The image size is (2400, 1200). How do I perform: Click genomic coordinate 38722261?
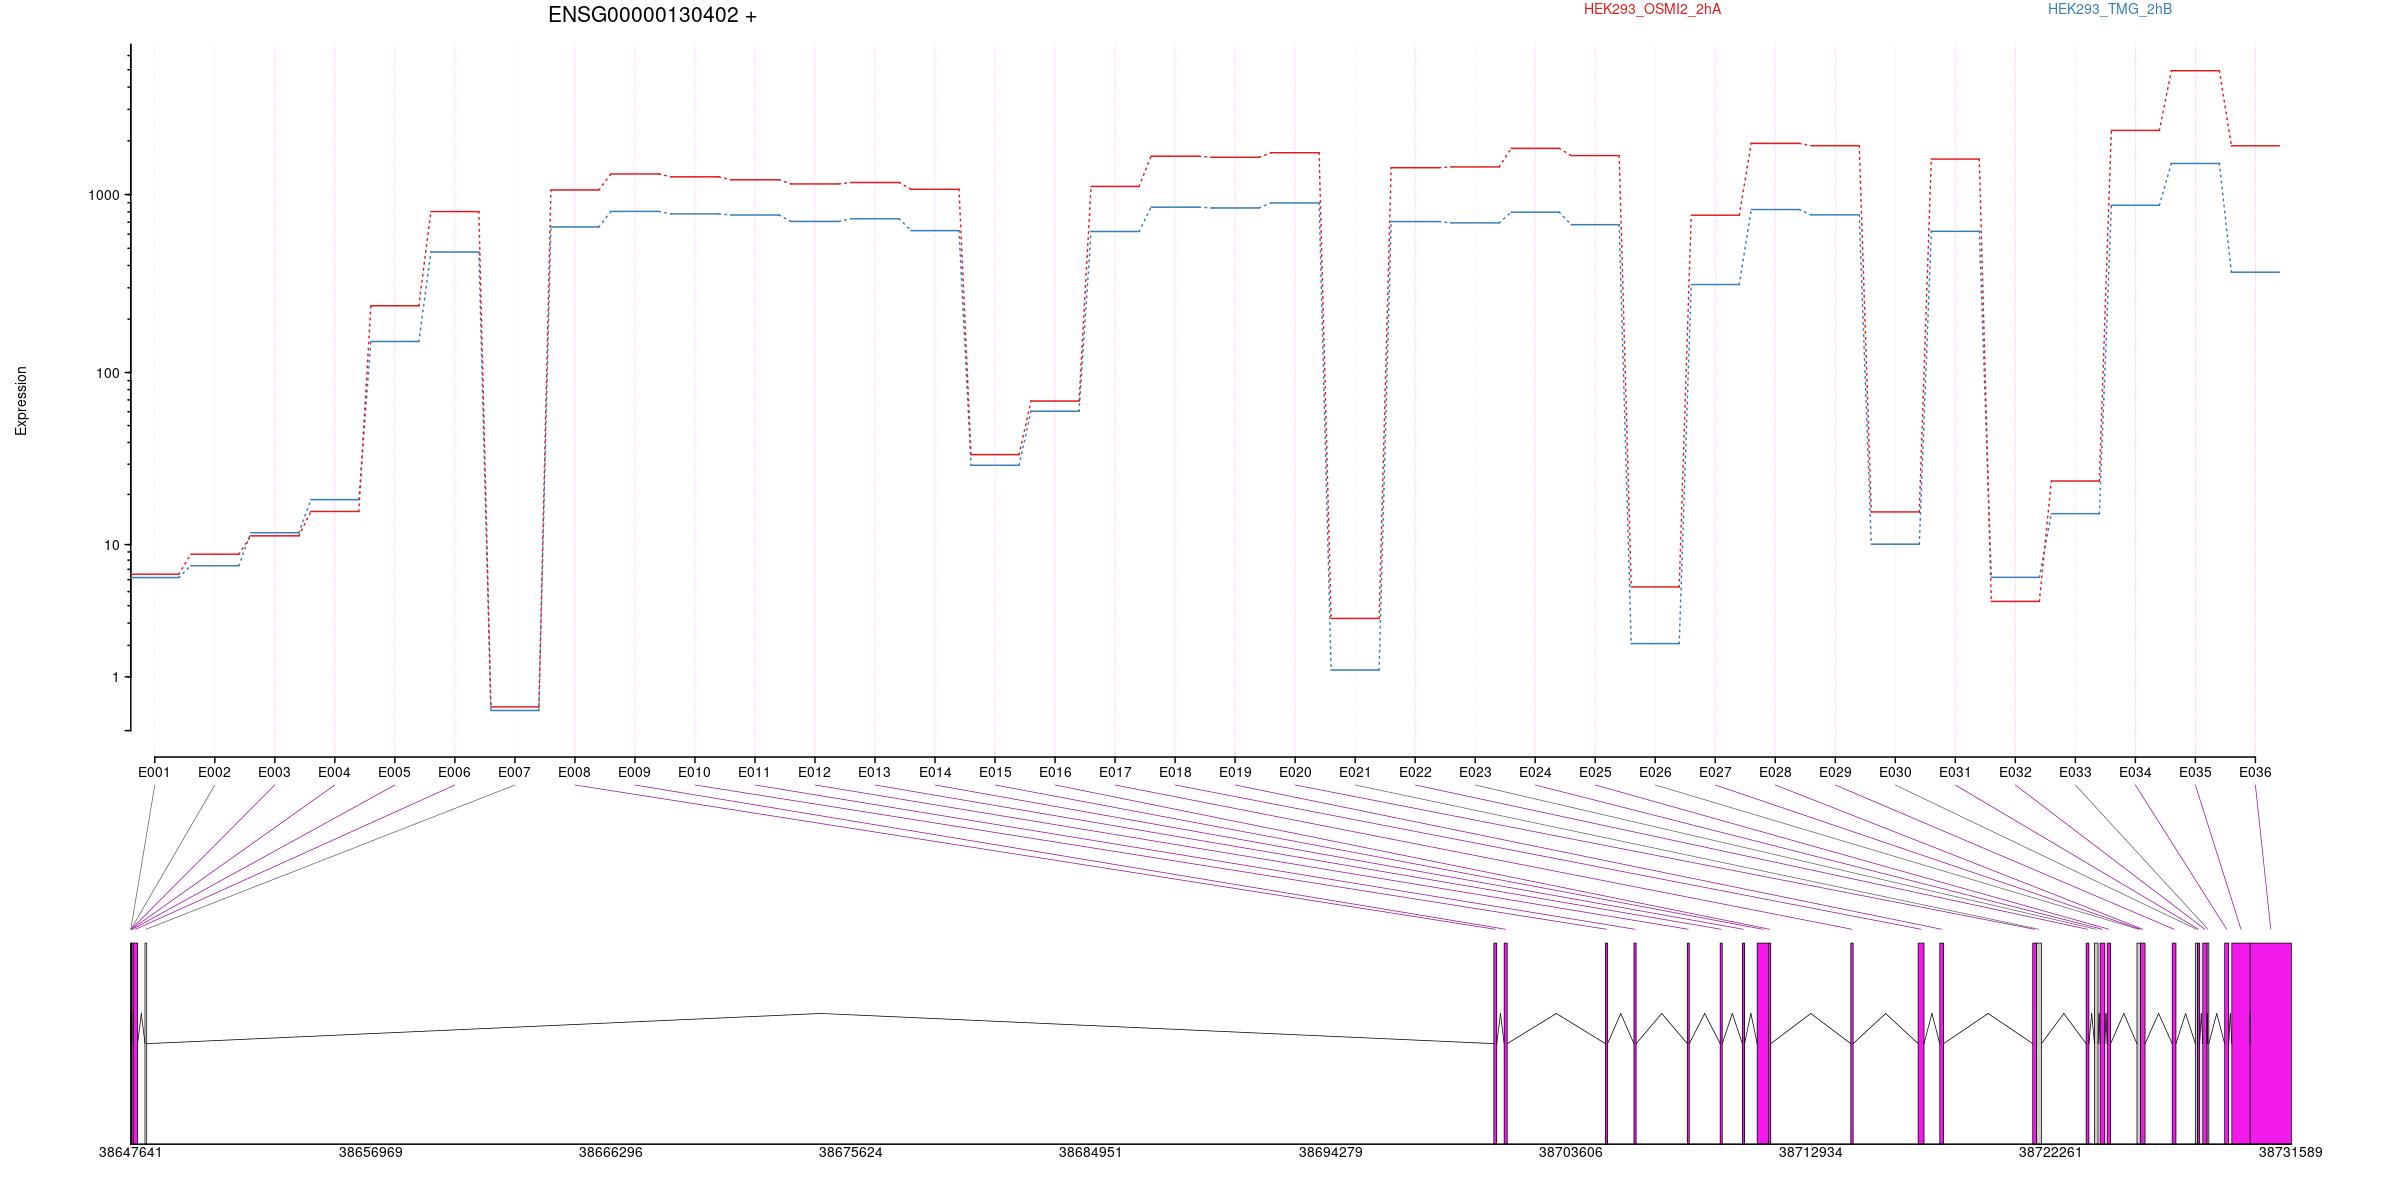(2050, 1152)
